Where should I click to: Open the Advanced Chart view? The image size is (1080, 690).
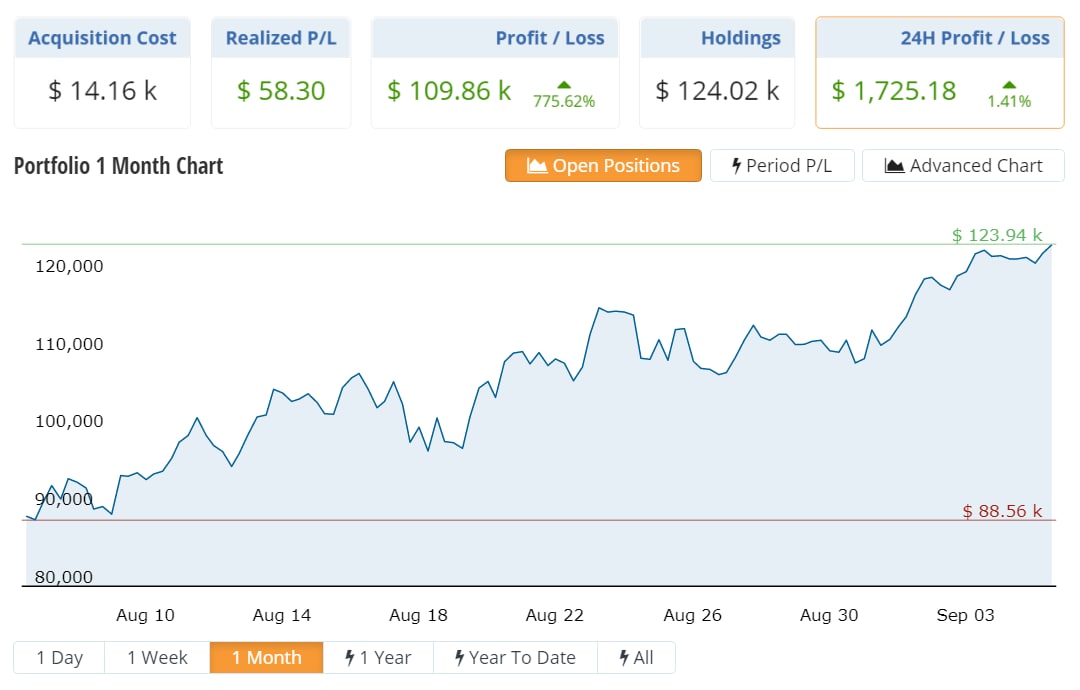963,166
